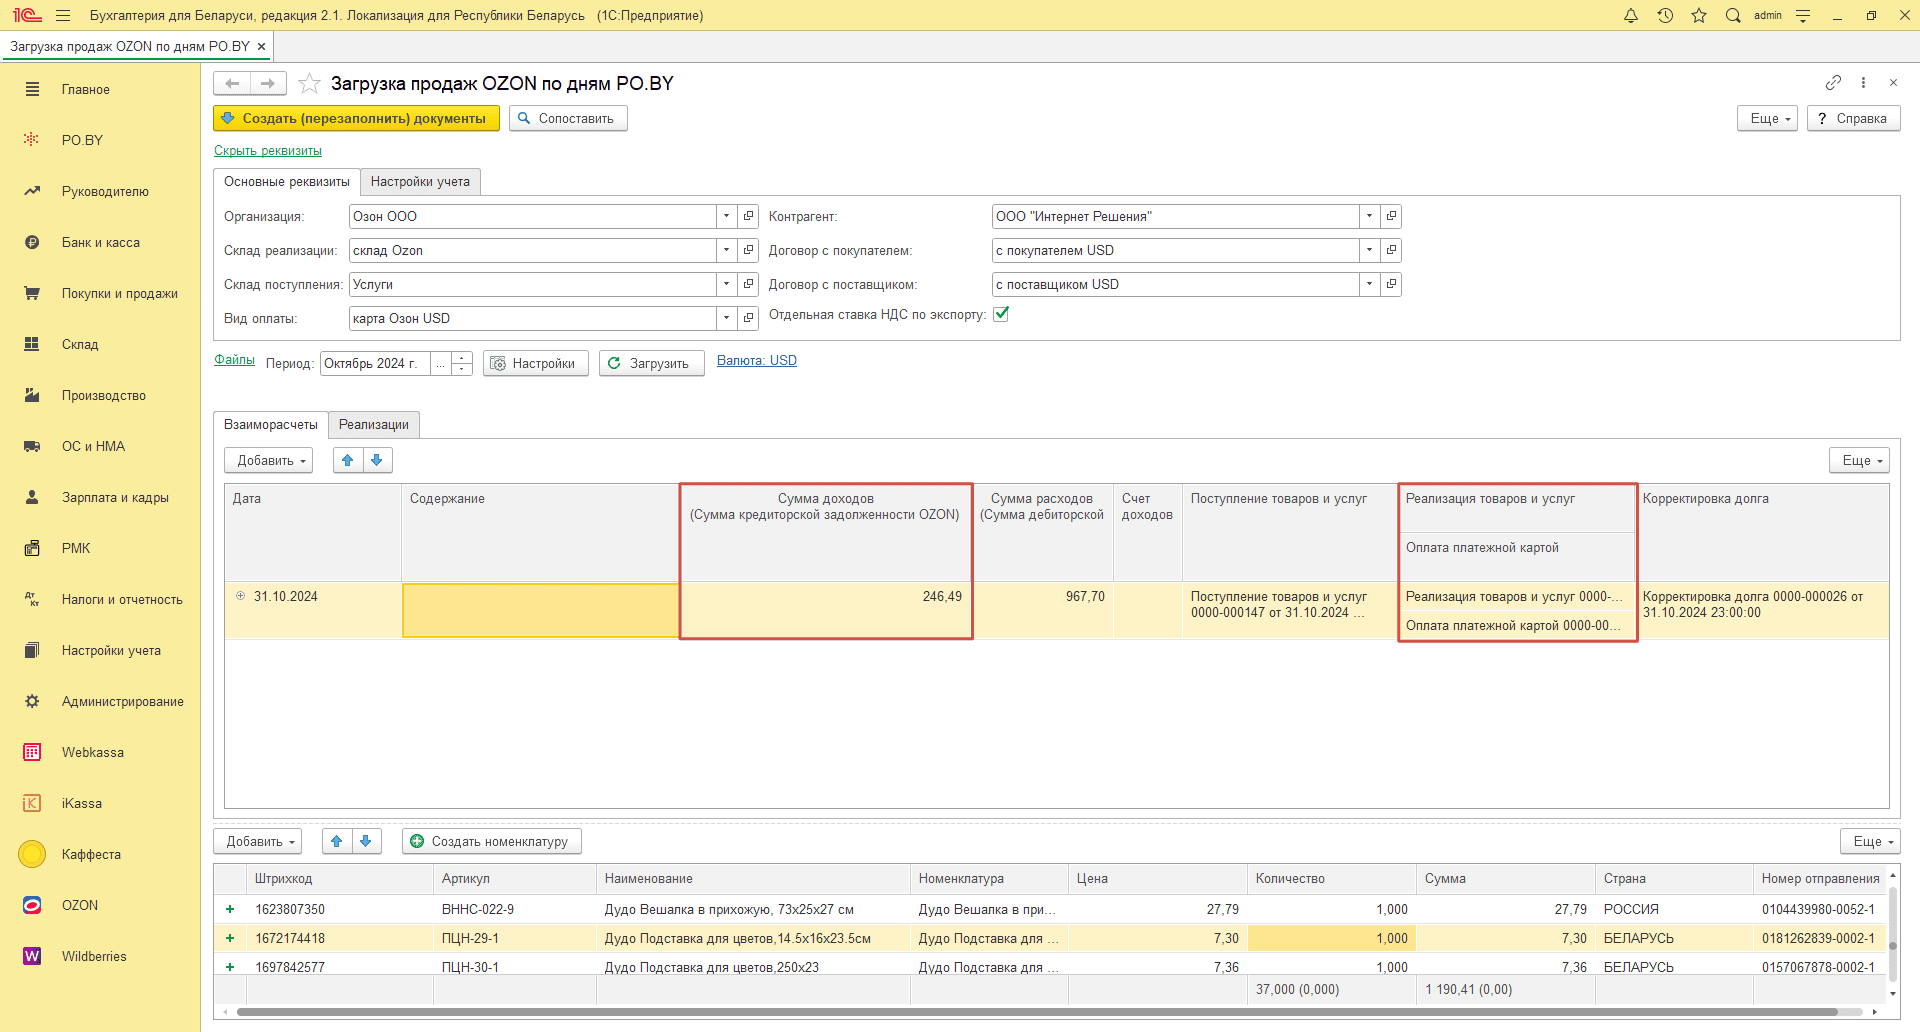1920x1032 pixels.
Task: Open Банк и касса section
Action: coord(101,242)
